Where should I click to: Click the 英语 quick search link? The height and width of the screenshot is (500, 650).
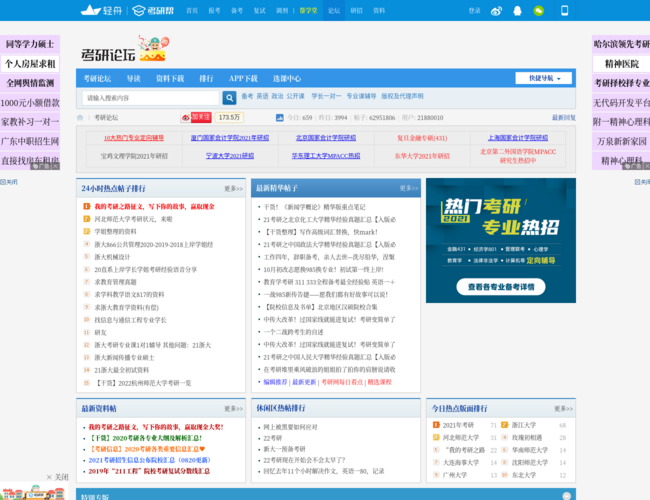coord(262,96)
